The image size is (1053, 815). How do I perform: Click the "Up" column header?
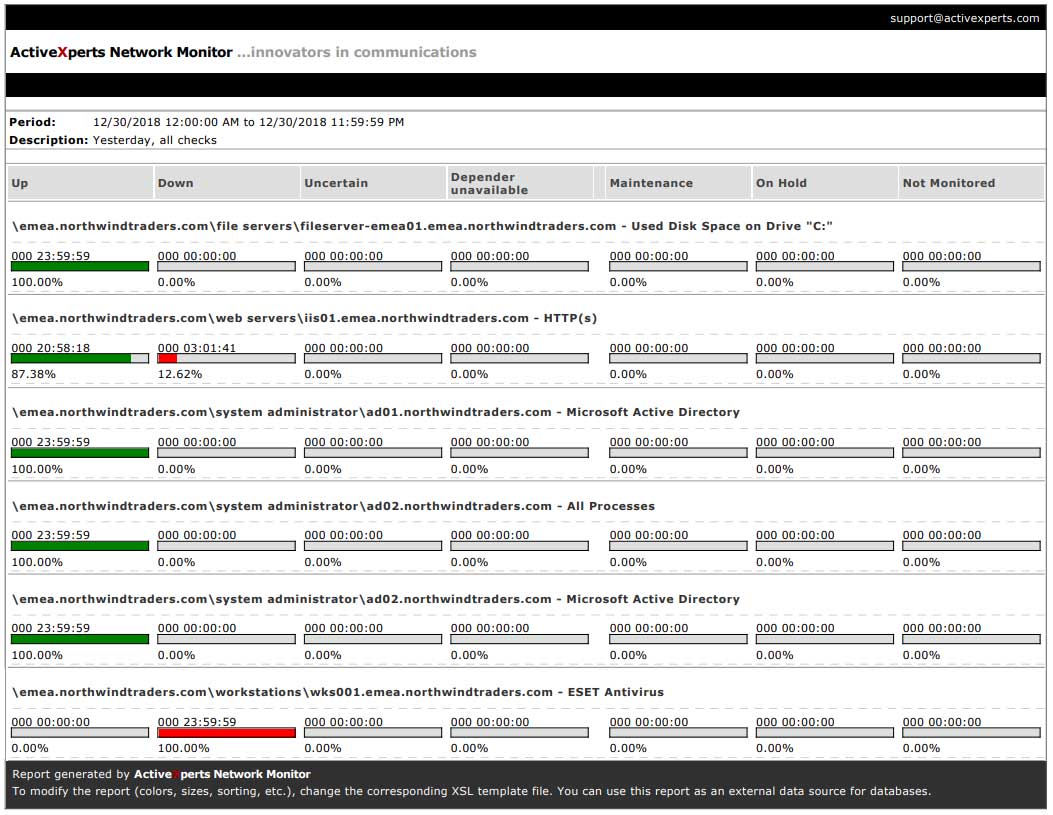point(20,183)
